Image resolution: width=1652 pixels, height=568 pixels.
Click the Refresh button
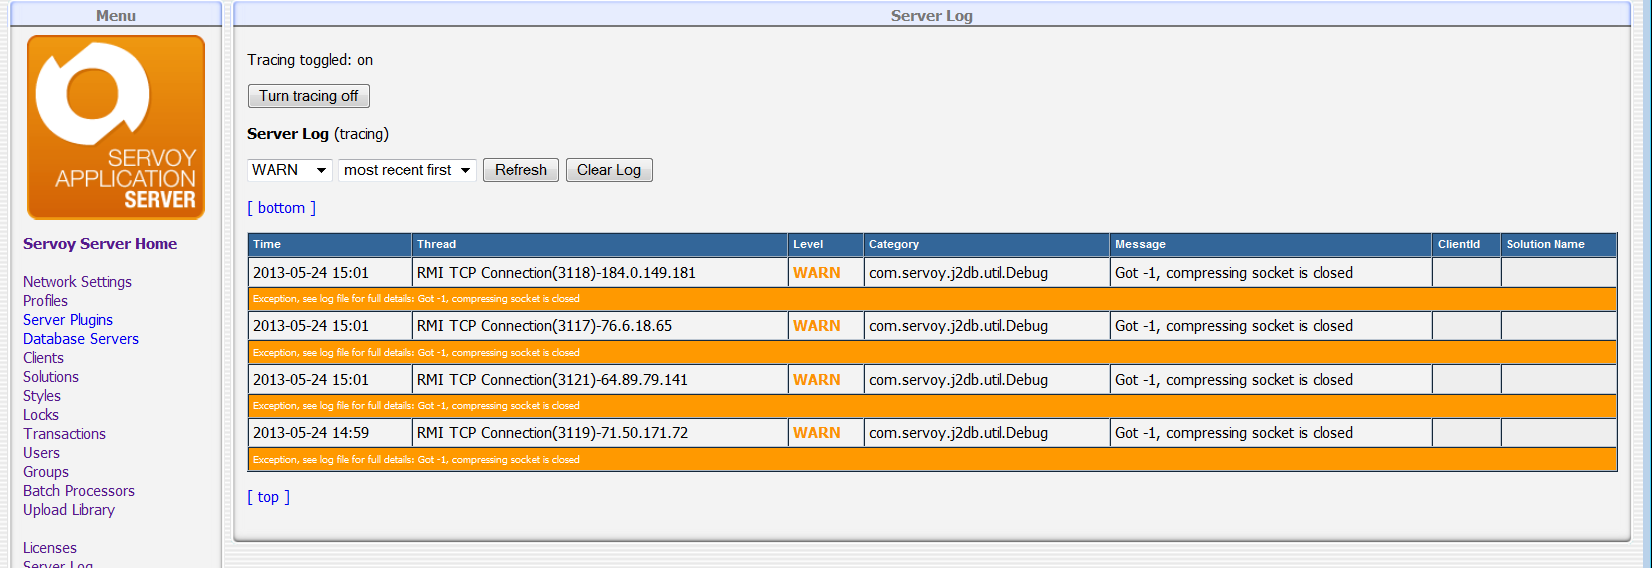pyautogui.click(x=521, y=170)
